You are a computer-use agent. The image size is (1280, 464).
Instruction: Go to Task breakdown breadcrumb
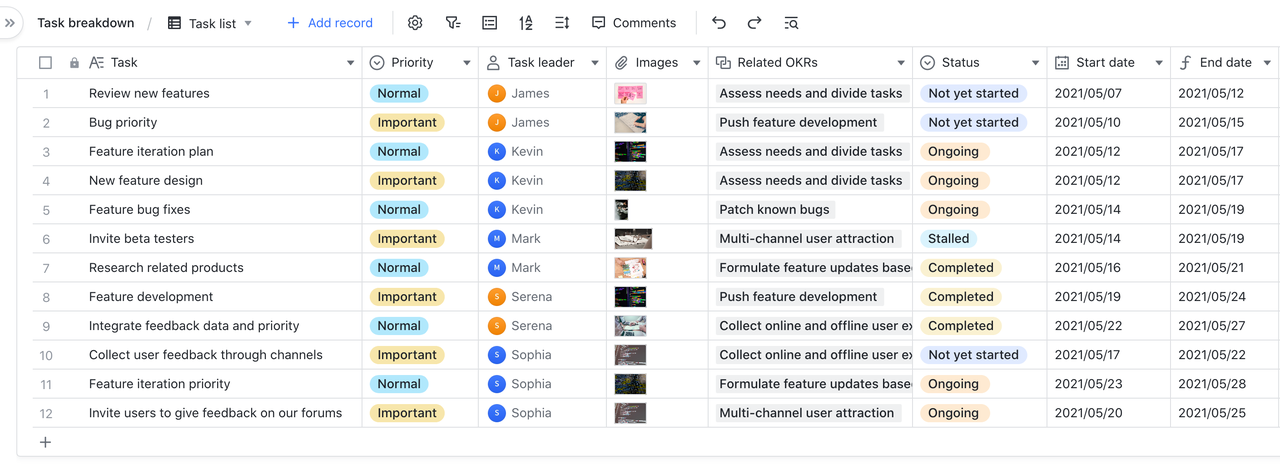point(86,23)
